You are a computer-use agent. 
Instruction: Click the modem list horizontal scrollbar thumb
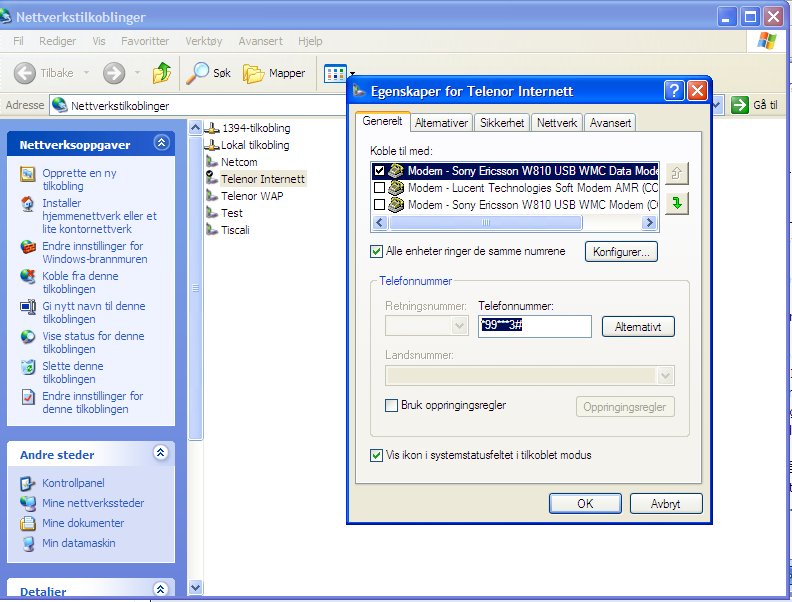(485, 223)
